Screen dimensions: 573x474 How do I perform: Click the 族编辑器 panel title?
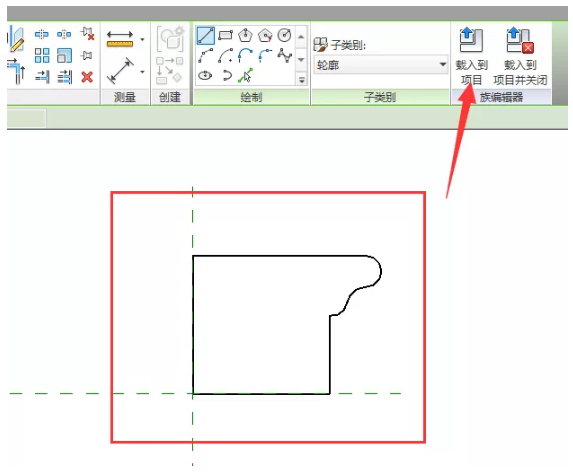tap(501, 97)
